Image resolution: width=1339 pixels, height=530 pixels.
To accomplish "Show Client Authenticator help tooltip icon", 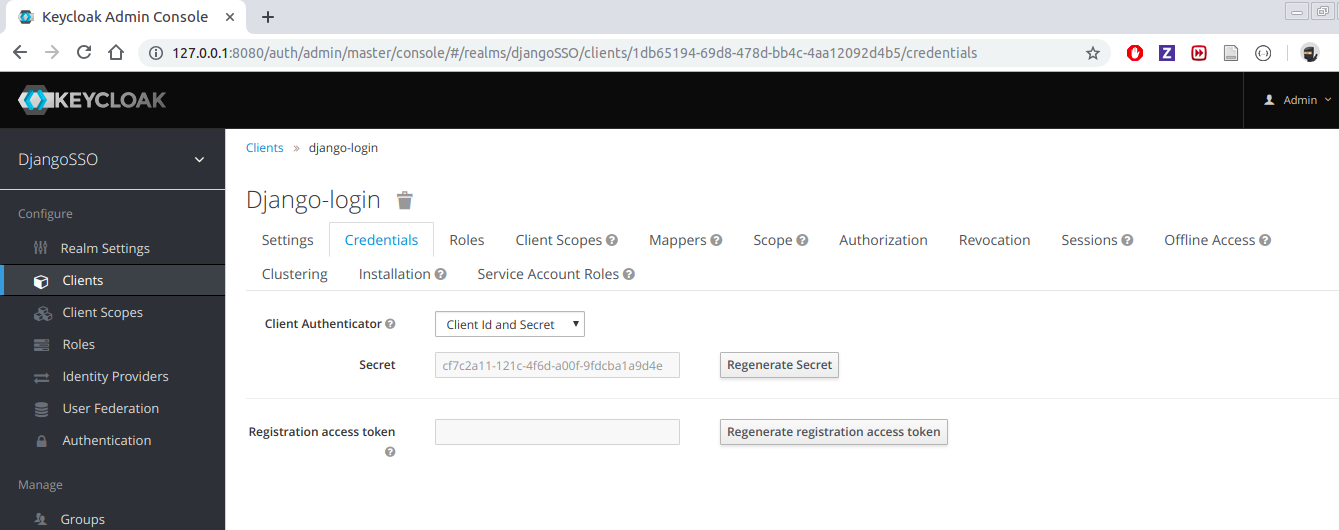I will click(390, 324).
